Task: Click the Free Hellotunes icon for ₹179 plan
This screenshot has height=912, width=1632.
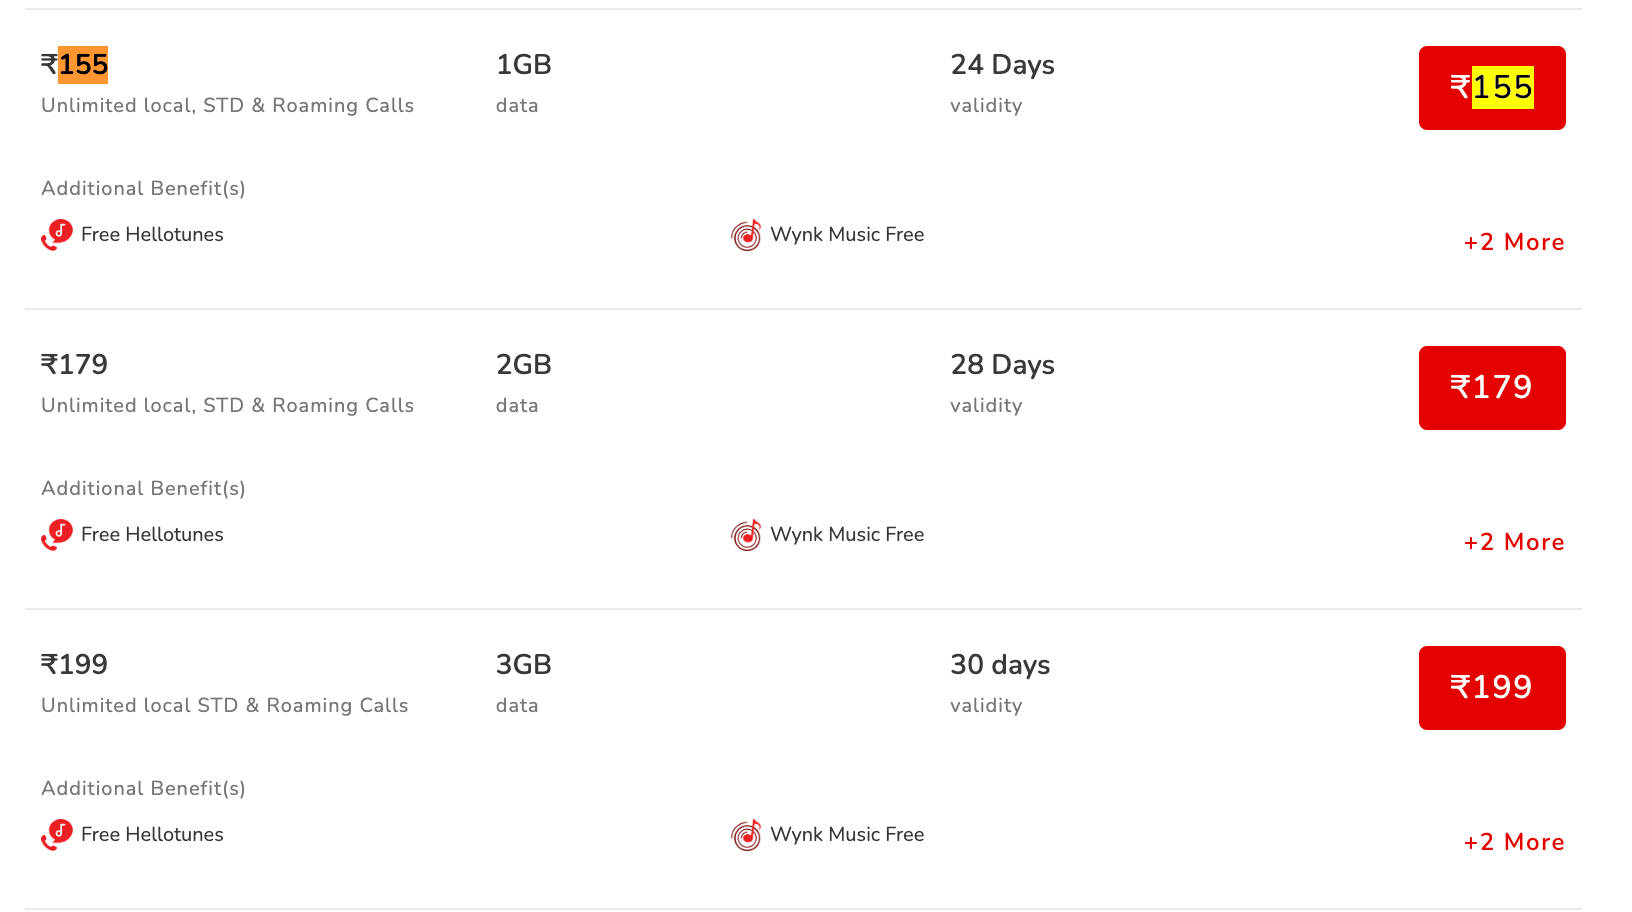Action: coord(57,534)
